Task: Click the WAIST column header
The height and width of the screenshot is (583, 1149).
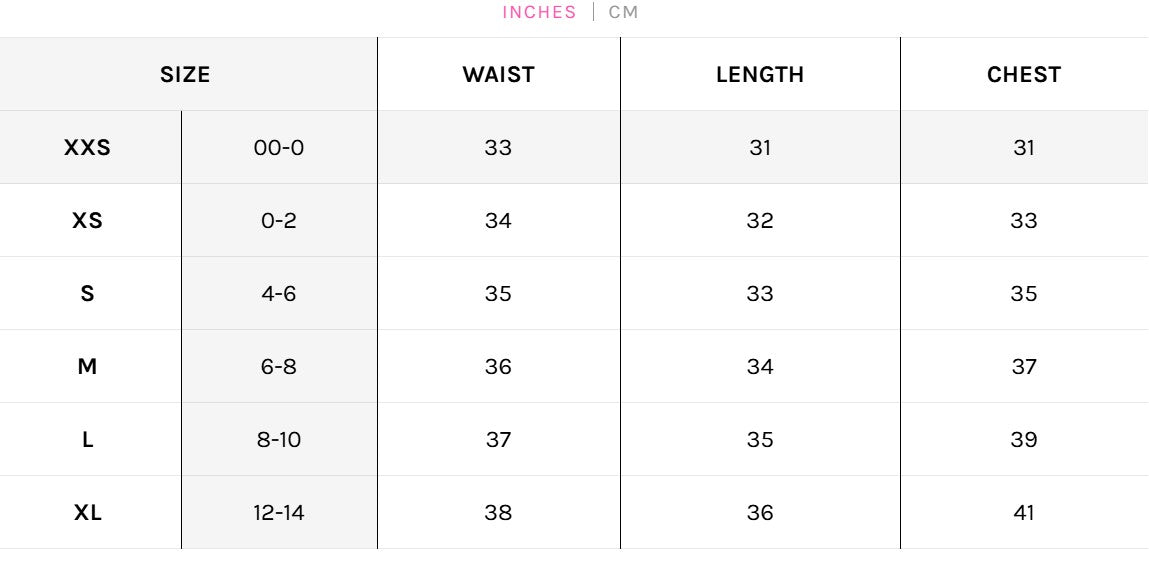Action: [498, 75]
